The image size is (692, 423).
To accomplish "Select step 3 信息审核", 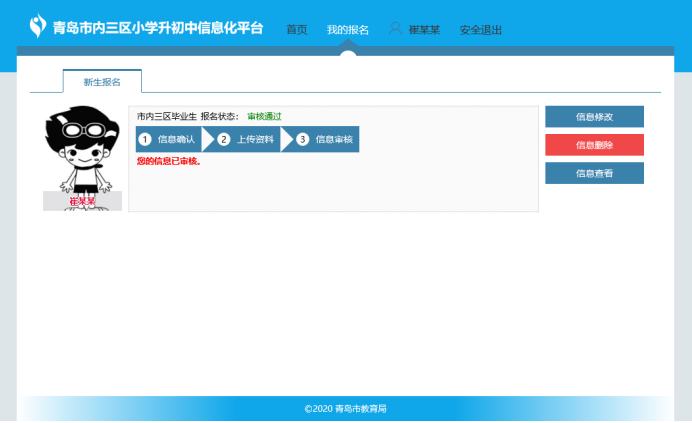I will (326, 139).
